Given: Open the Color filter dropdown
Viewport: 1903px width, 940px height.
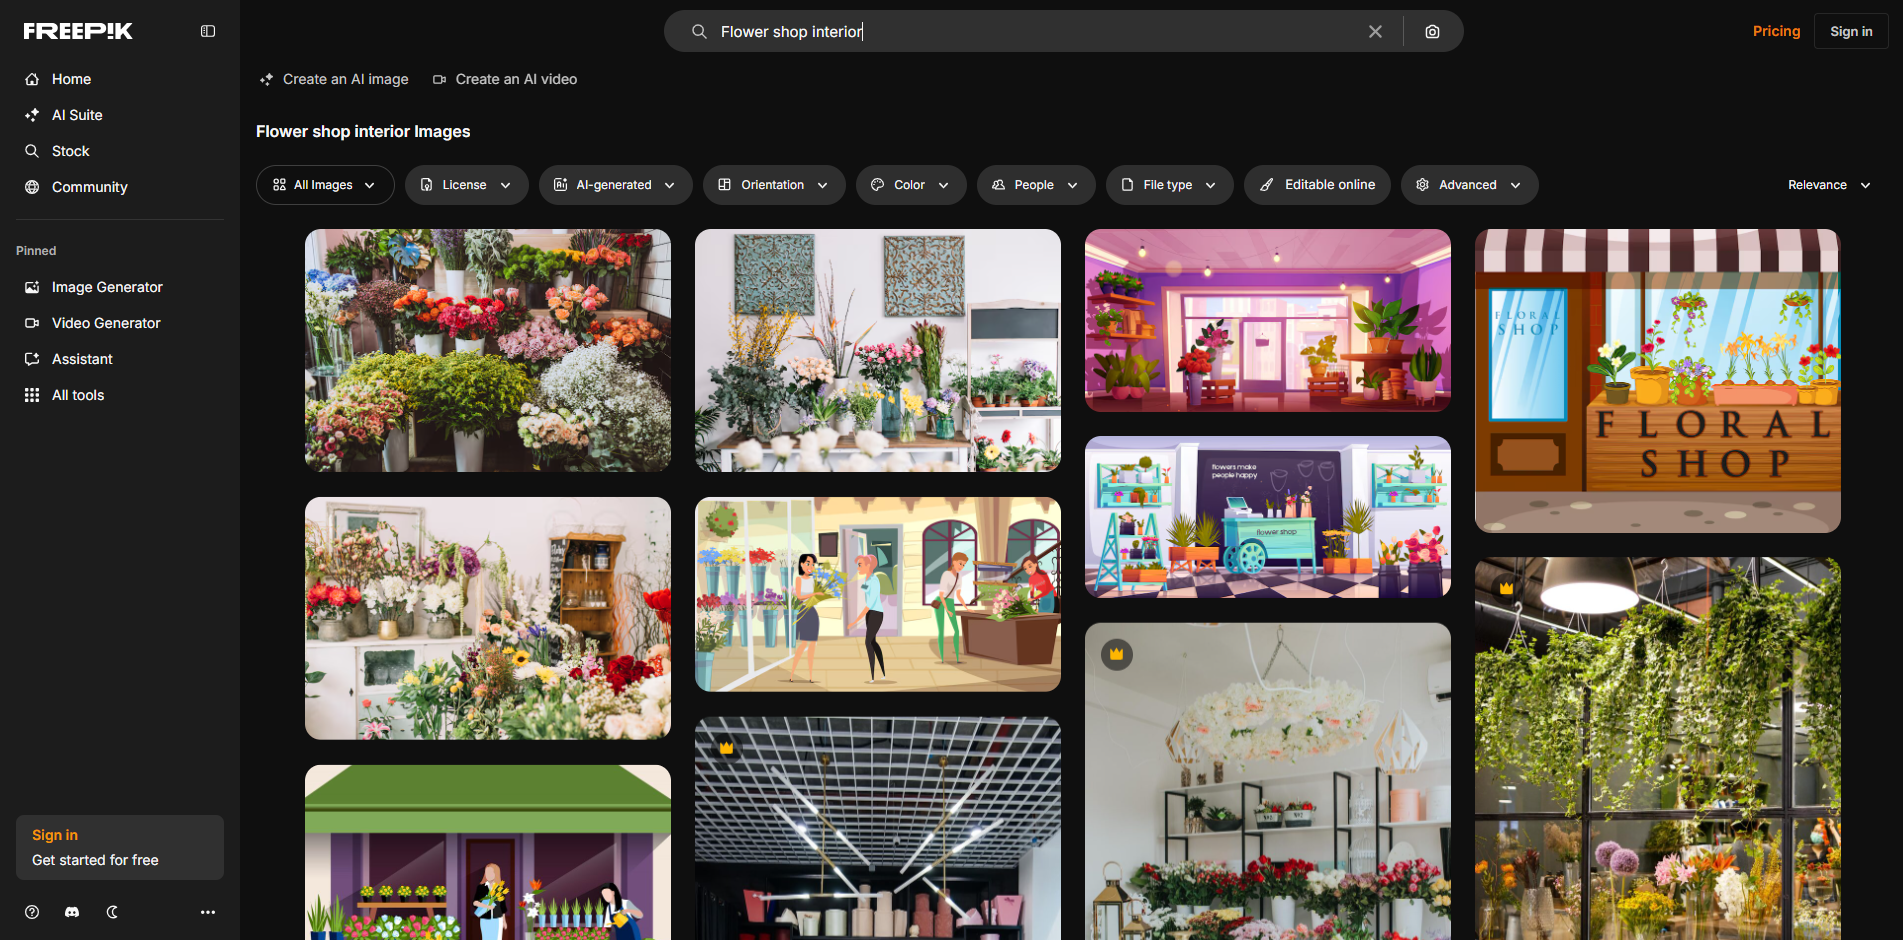Looking at the screenshot, I should point(910,184).
